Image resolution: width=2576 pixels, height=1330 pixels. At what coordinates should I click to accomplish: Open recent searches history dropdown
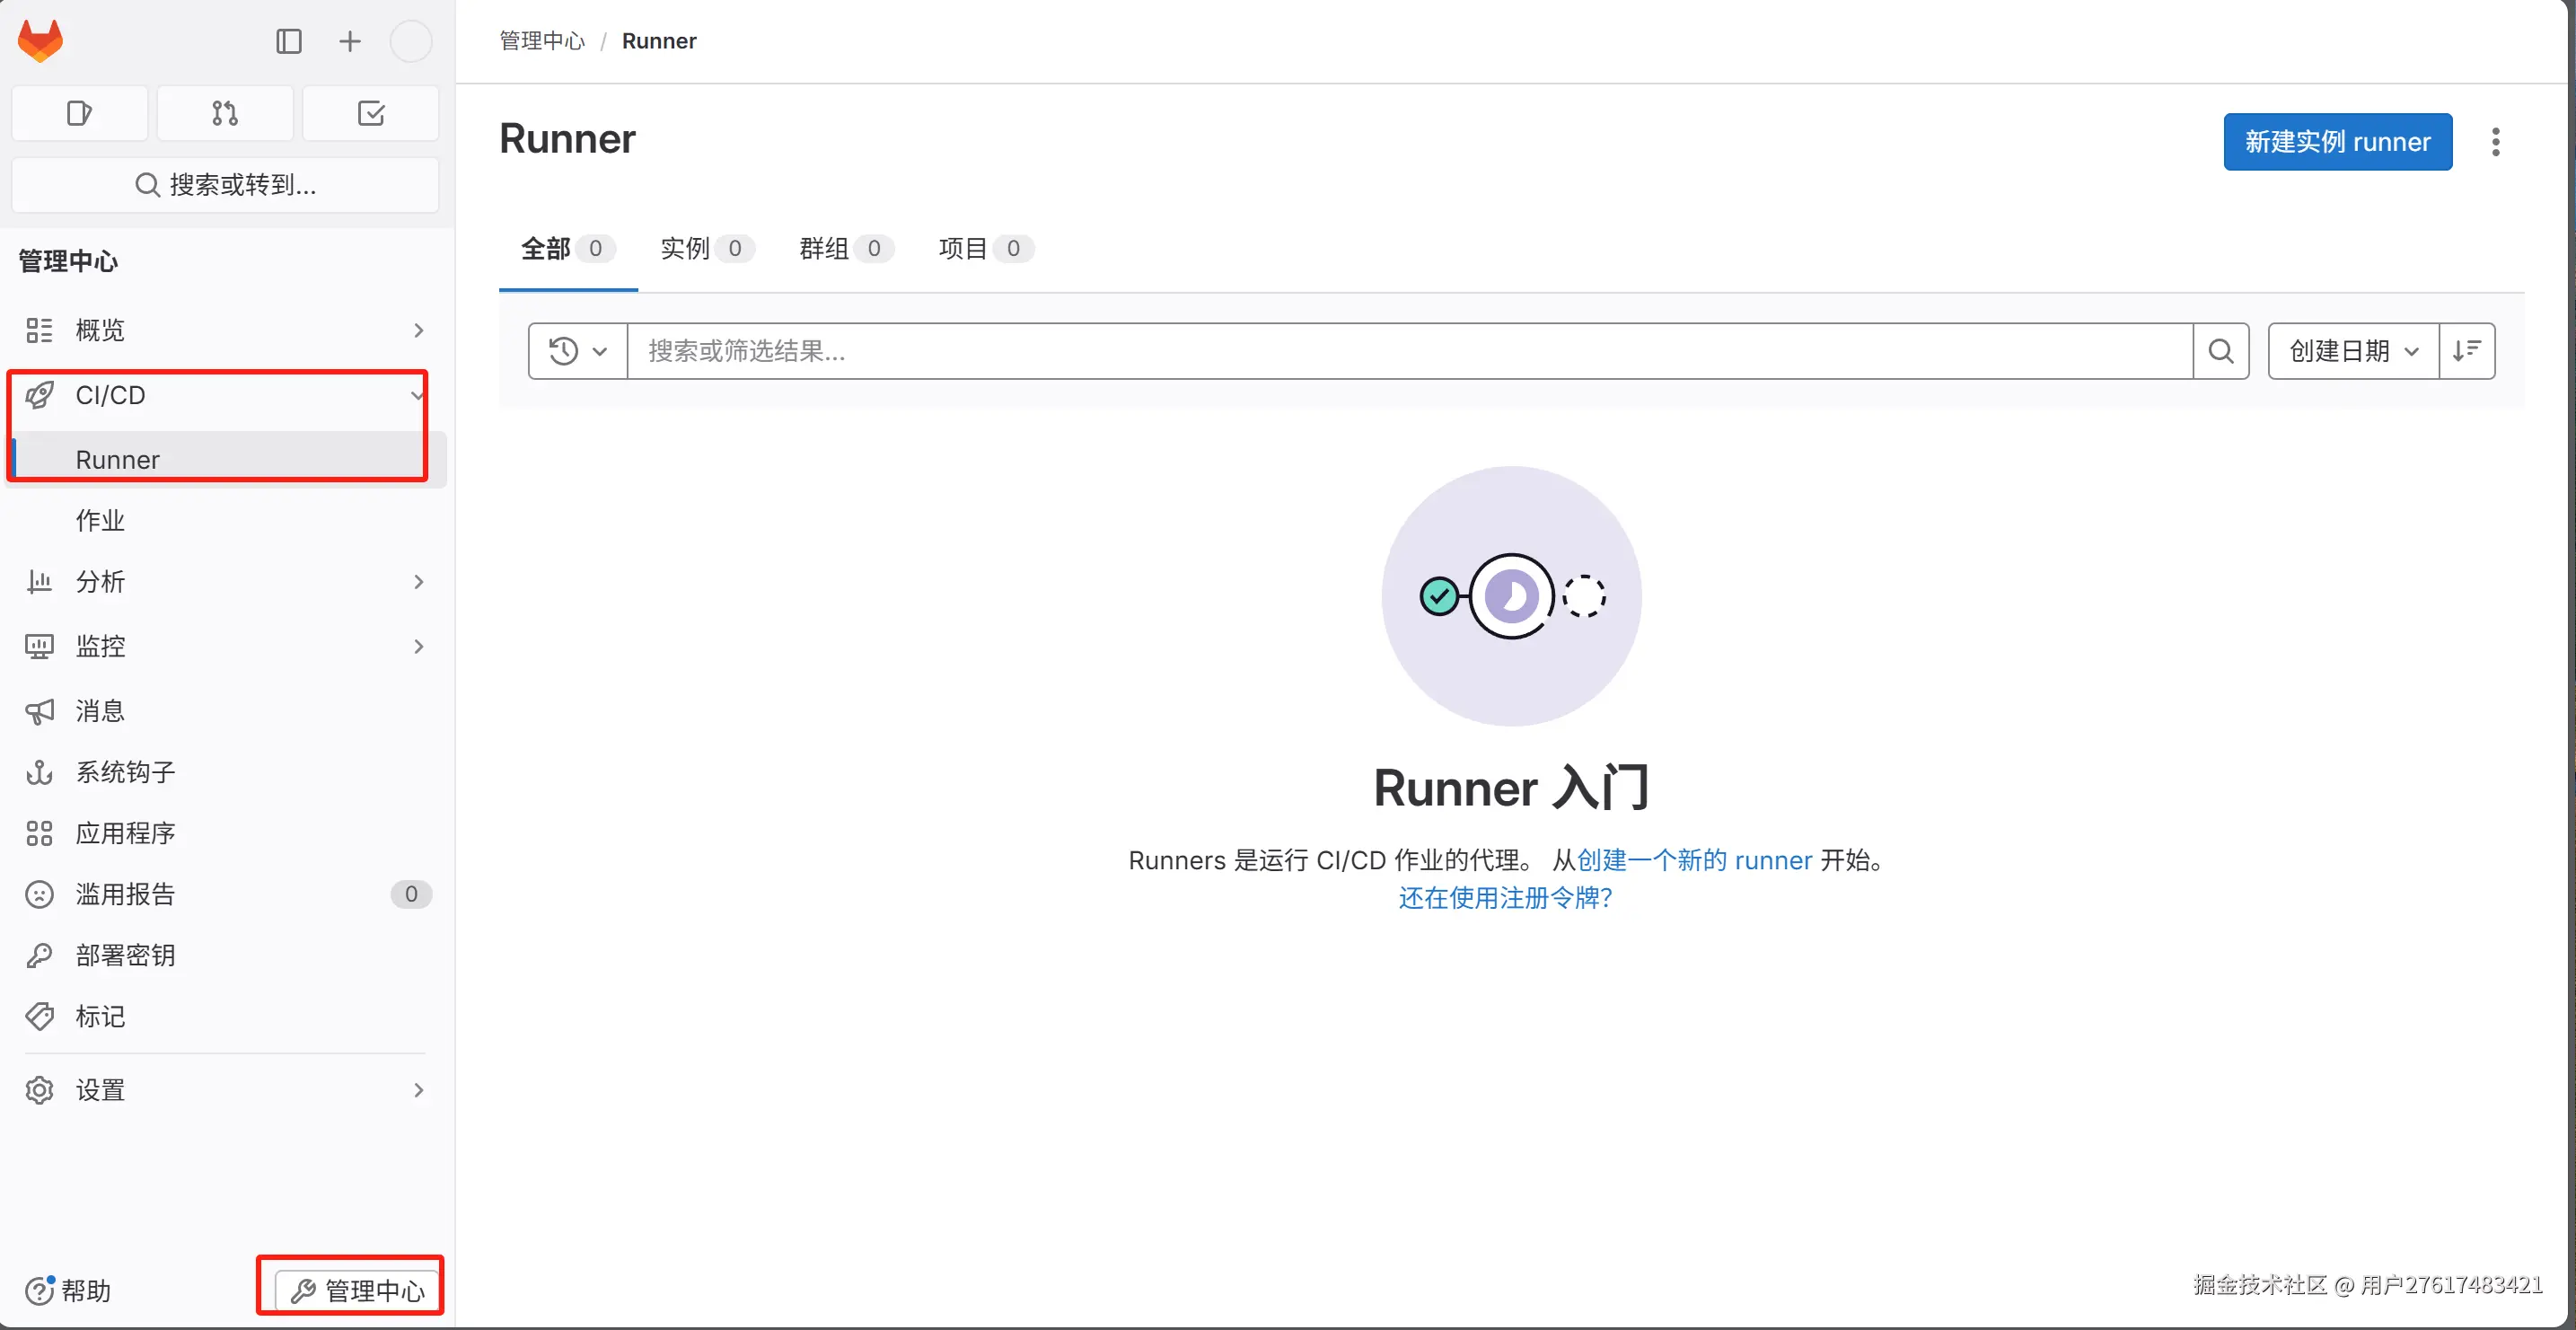tap(578, 351)
